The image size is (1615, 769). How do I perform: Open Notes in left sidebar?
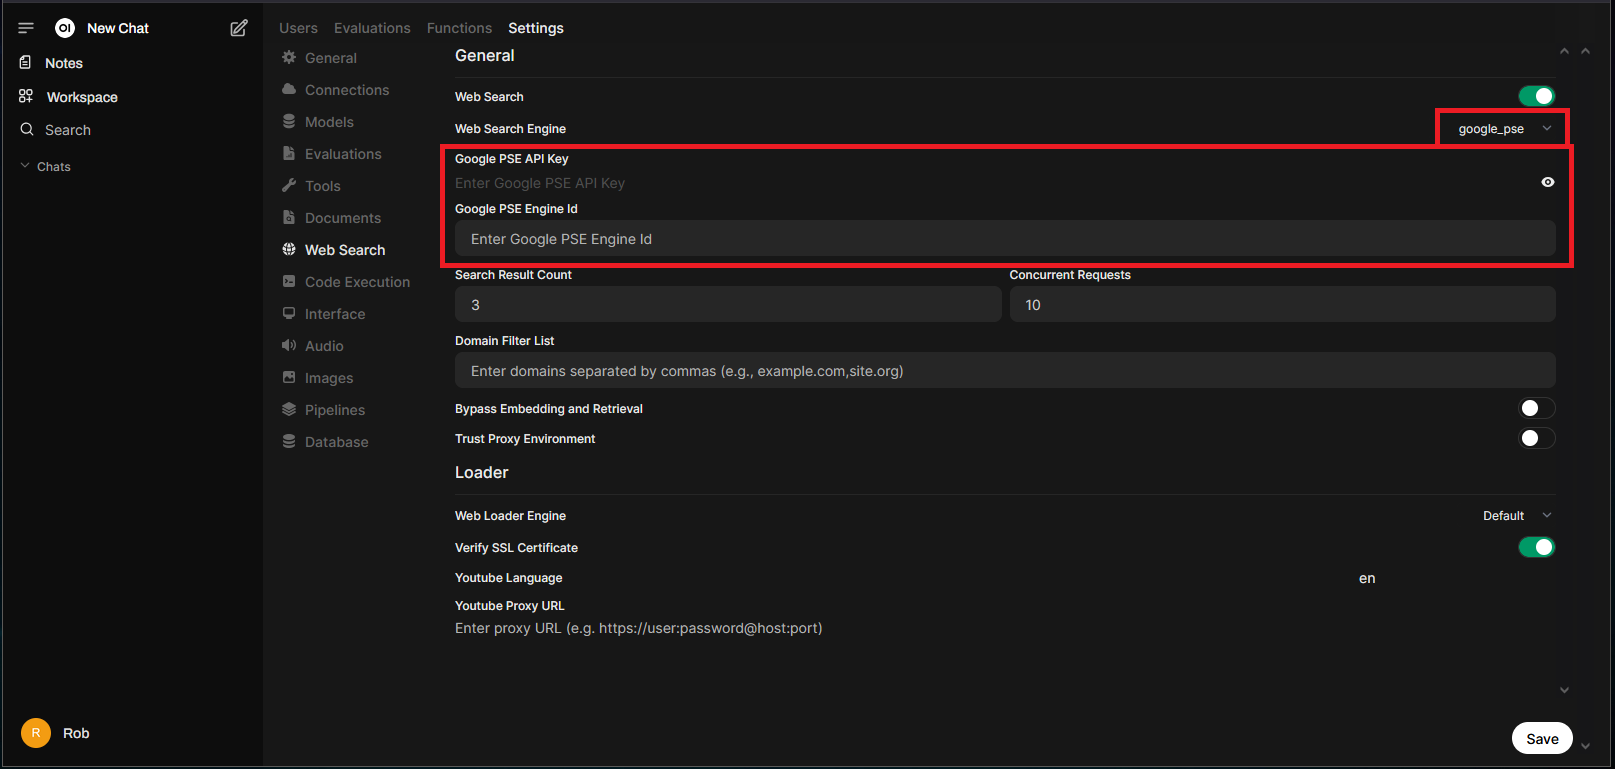click(64, 63)
